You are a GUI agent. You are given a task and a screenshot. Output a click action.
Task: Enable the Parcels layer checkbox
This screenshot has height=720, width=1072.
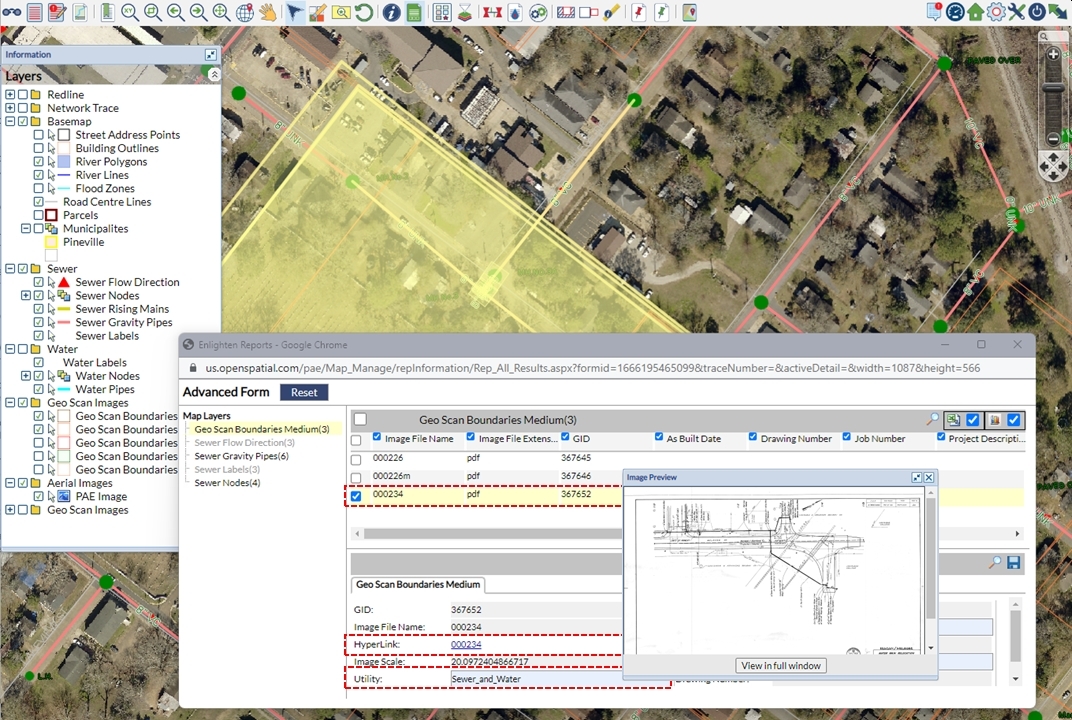(x=39, y=215)
